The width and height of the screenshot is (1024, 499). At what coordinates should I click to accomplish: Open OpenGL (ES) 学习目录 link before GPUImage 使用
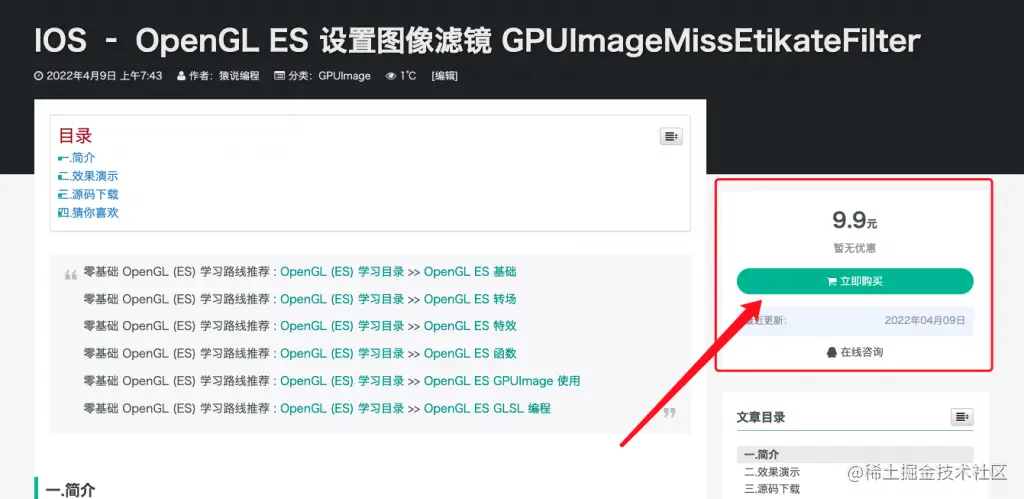342,381
